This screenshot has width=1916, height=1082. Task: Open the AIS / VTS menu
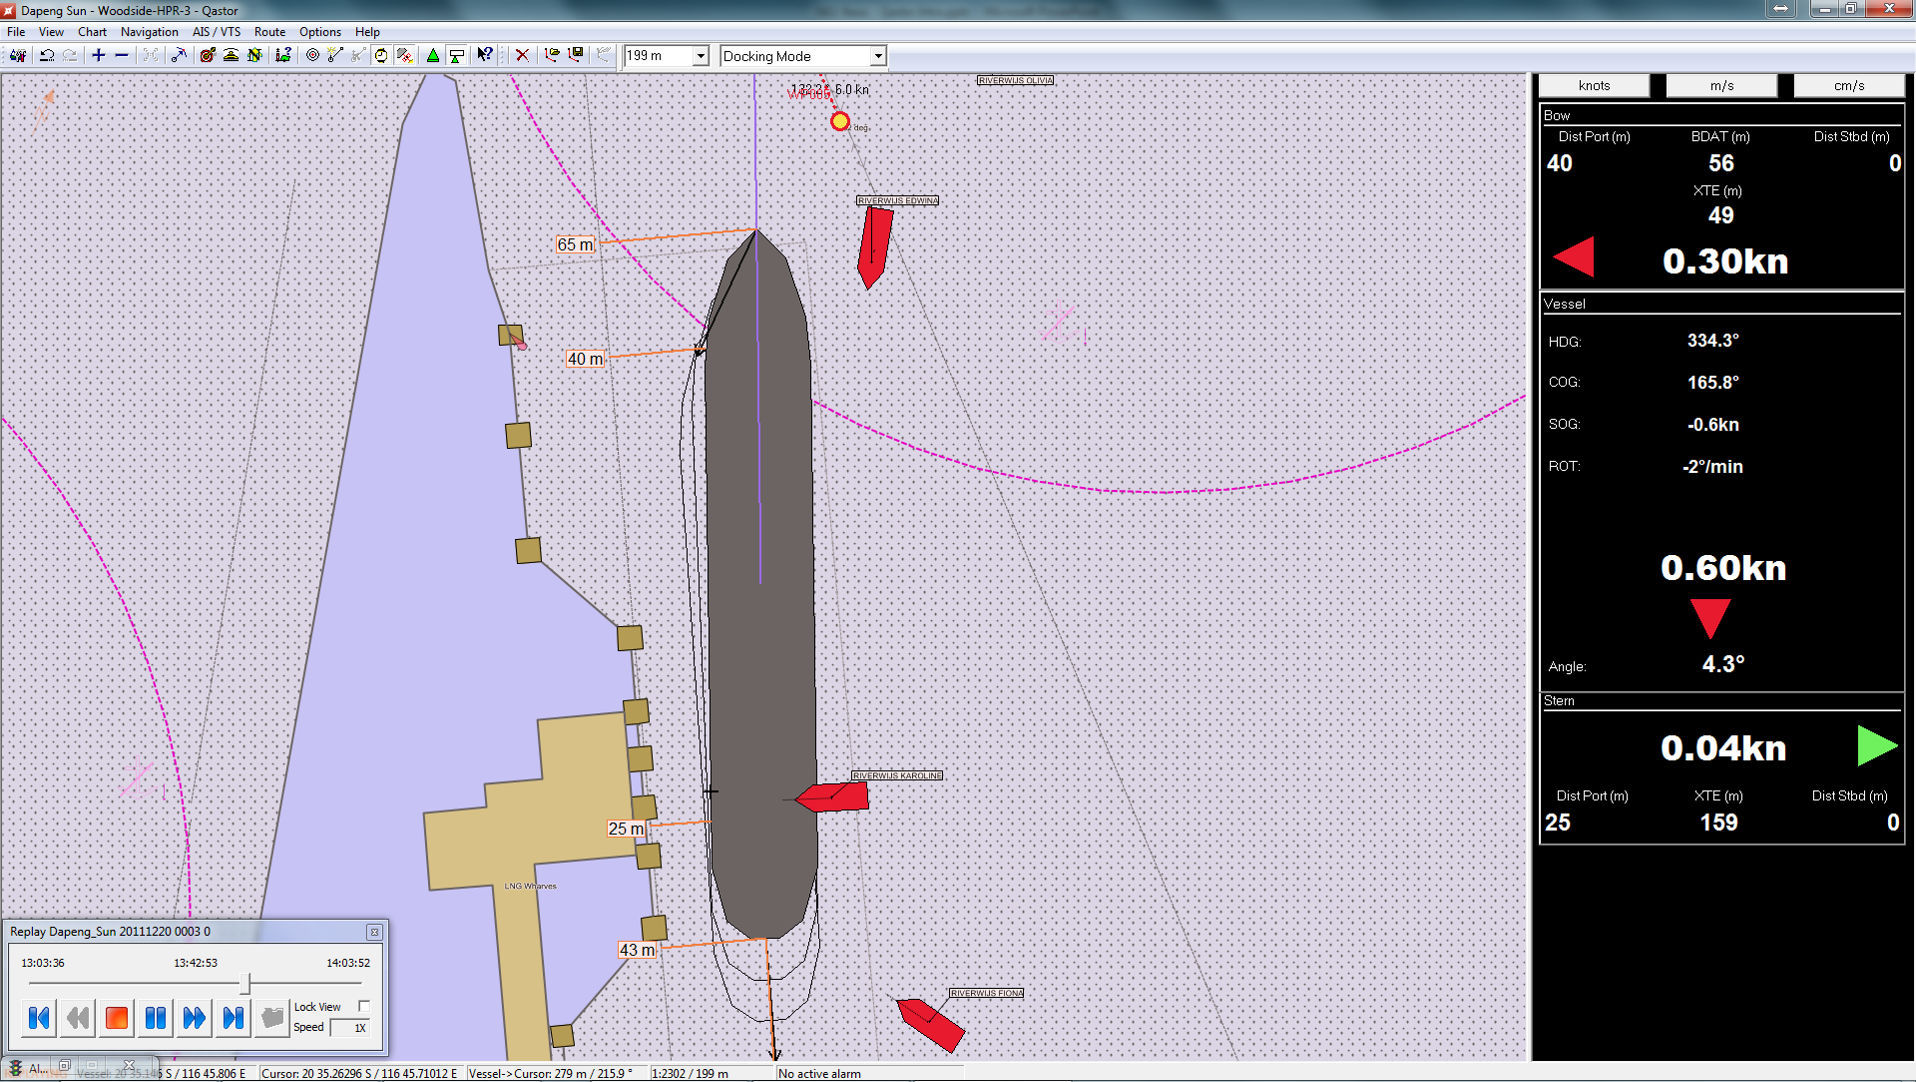215,31
